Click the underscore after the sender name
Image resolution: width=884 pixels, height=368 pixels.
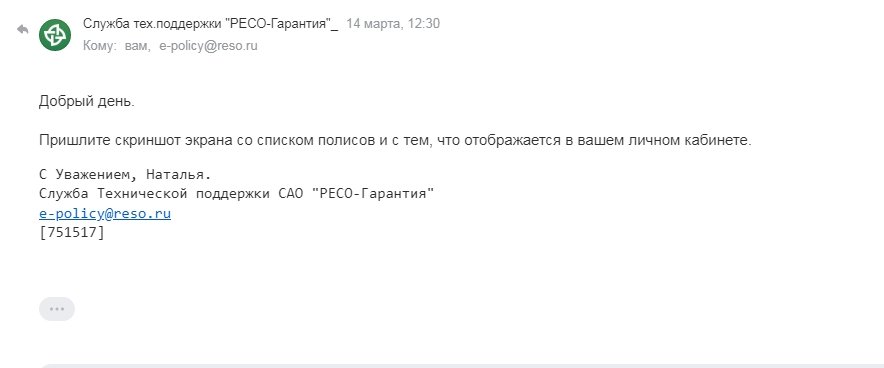pos(335,25)
